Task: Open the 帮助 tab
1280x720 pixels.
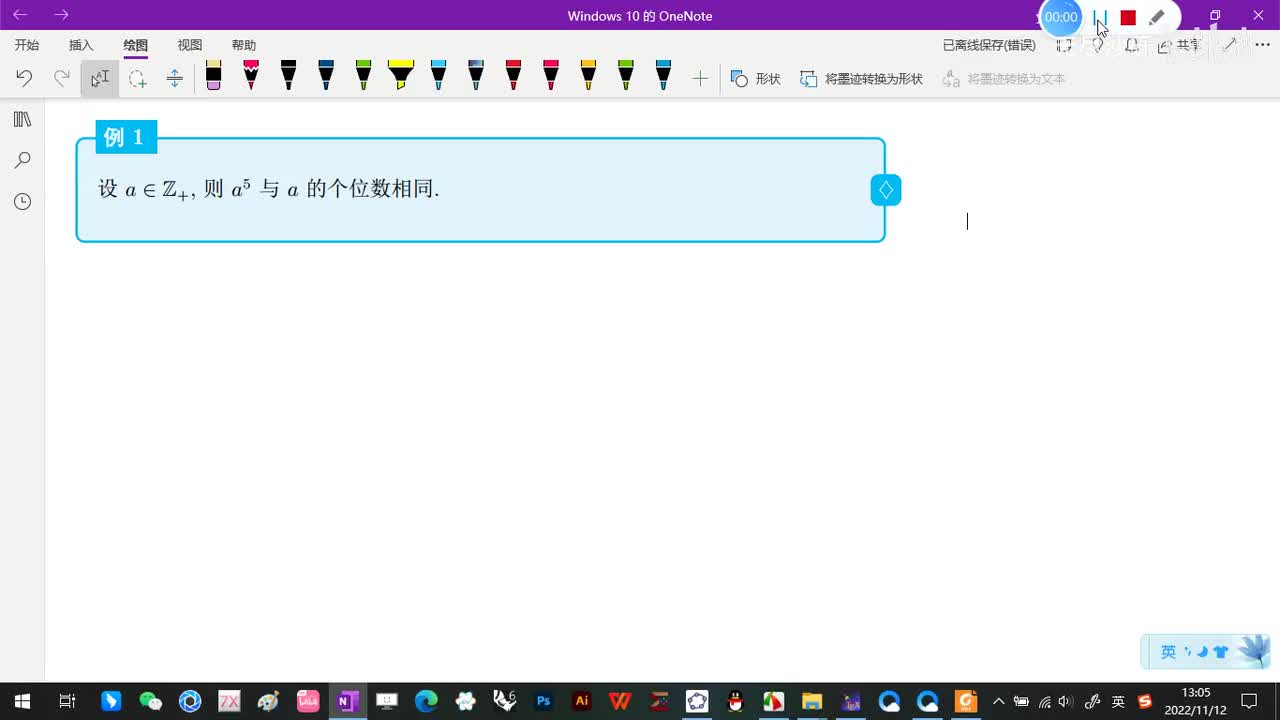Action: point(244,45)
